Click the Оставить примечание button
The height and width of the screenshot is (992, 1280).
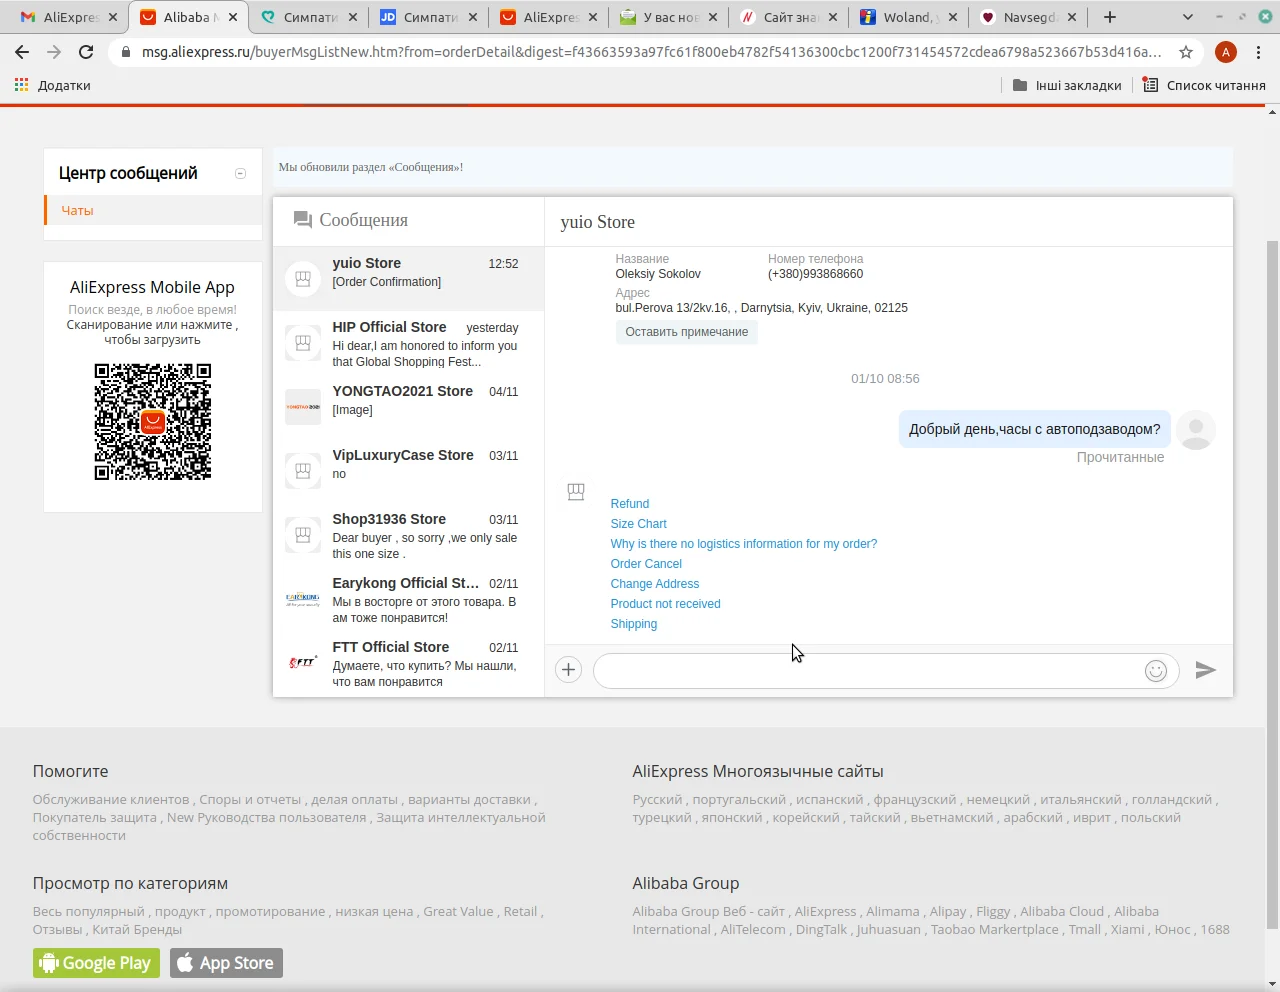[x=687, y=332]
